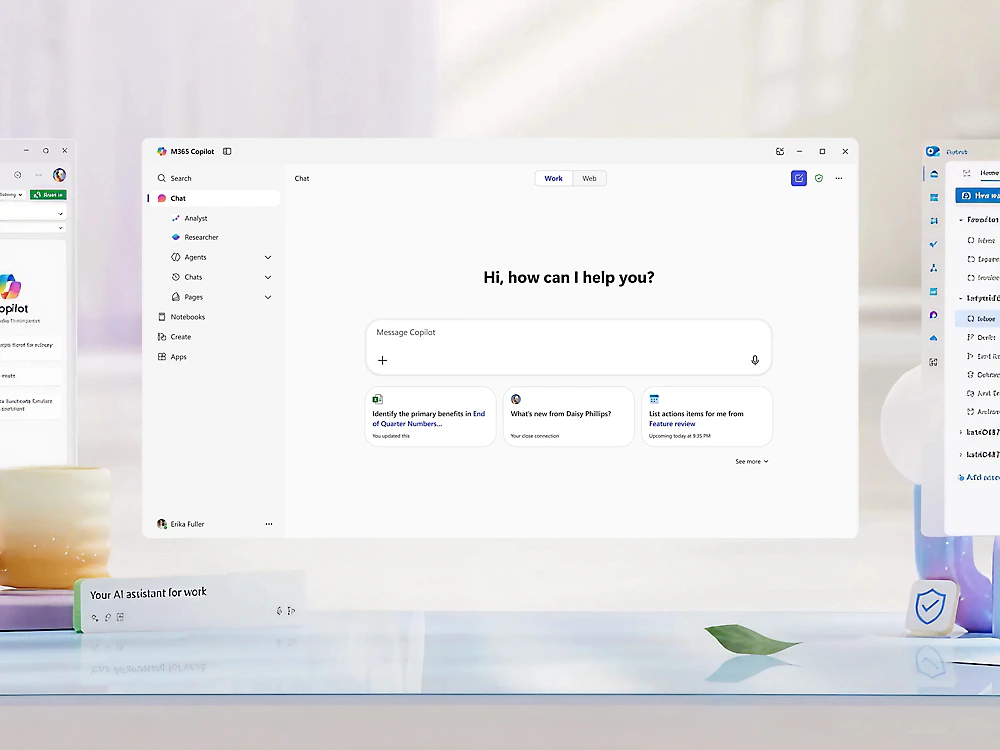Expand See more suggestions
Image resolution: width=1000 pixels, height=750 pixels.
click(x=751, y=461)
